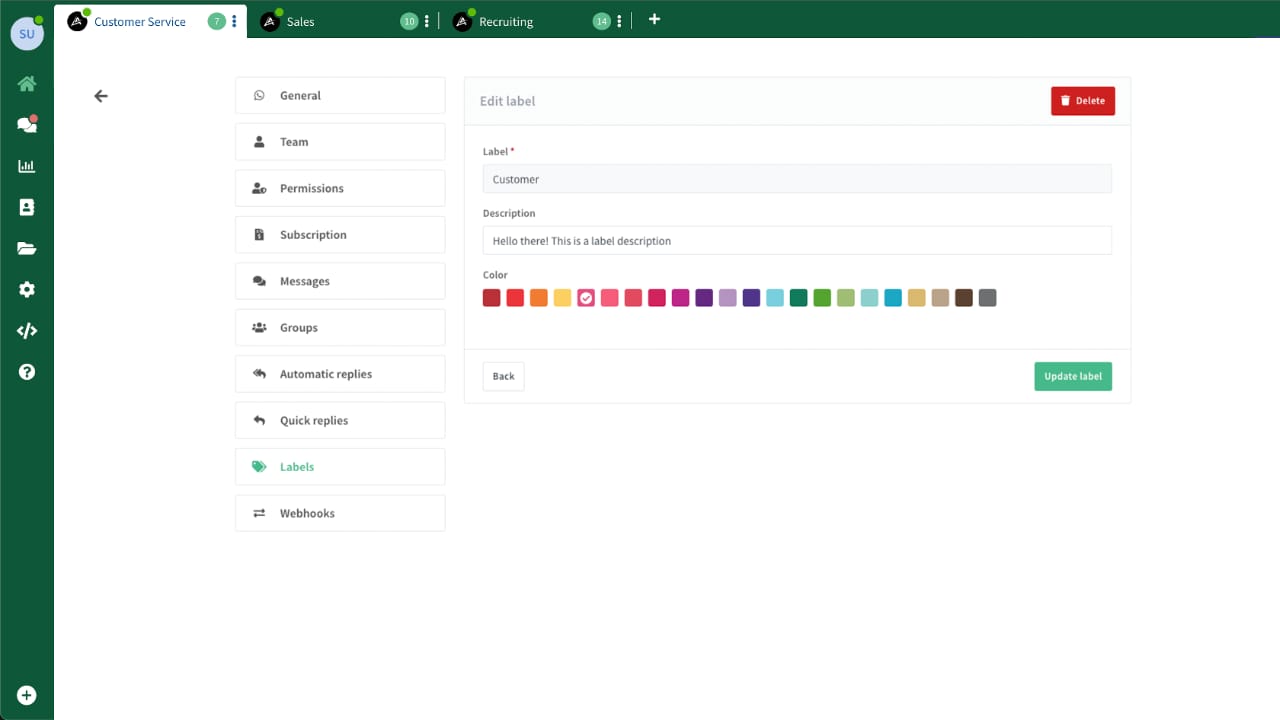Pick the sky blue color swatch
Viewport: 1280px width, 720px height.
tap(775, 297)
